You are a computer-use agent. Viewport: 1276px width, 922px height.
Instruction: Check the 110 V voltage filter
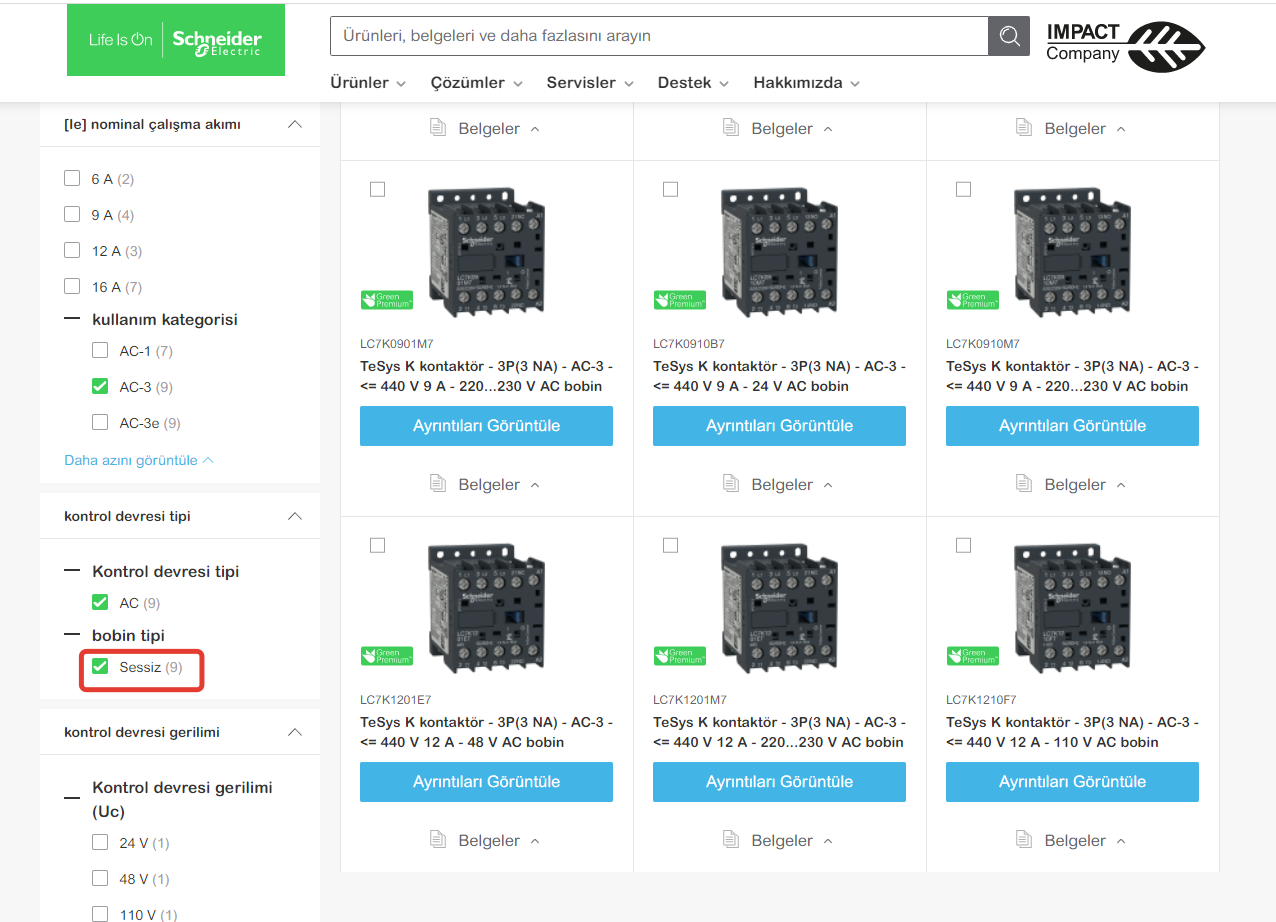coord(100,913)
